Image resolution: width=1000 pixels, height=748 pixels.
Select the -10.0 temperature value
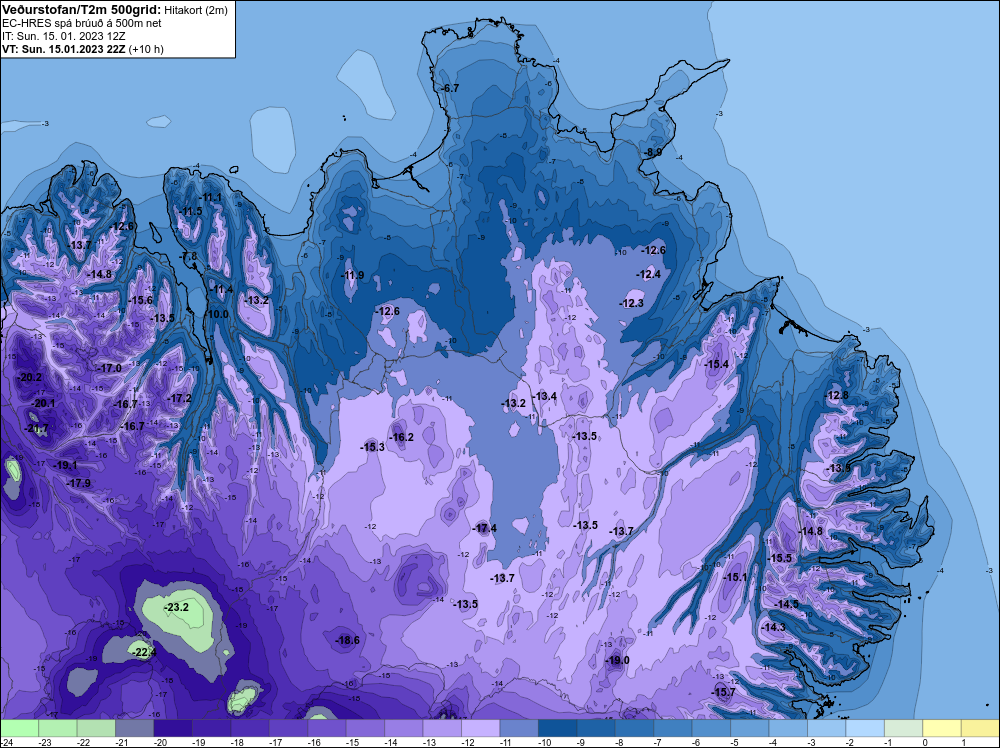(216, 314)
